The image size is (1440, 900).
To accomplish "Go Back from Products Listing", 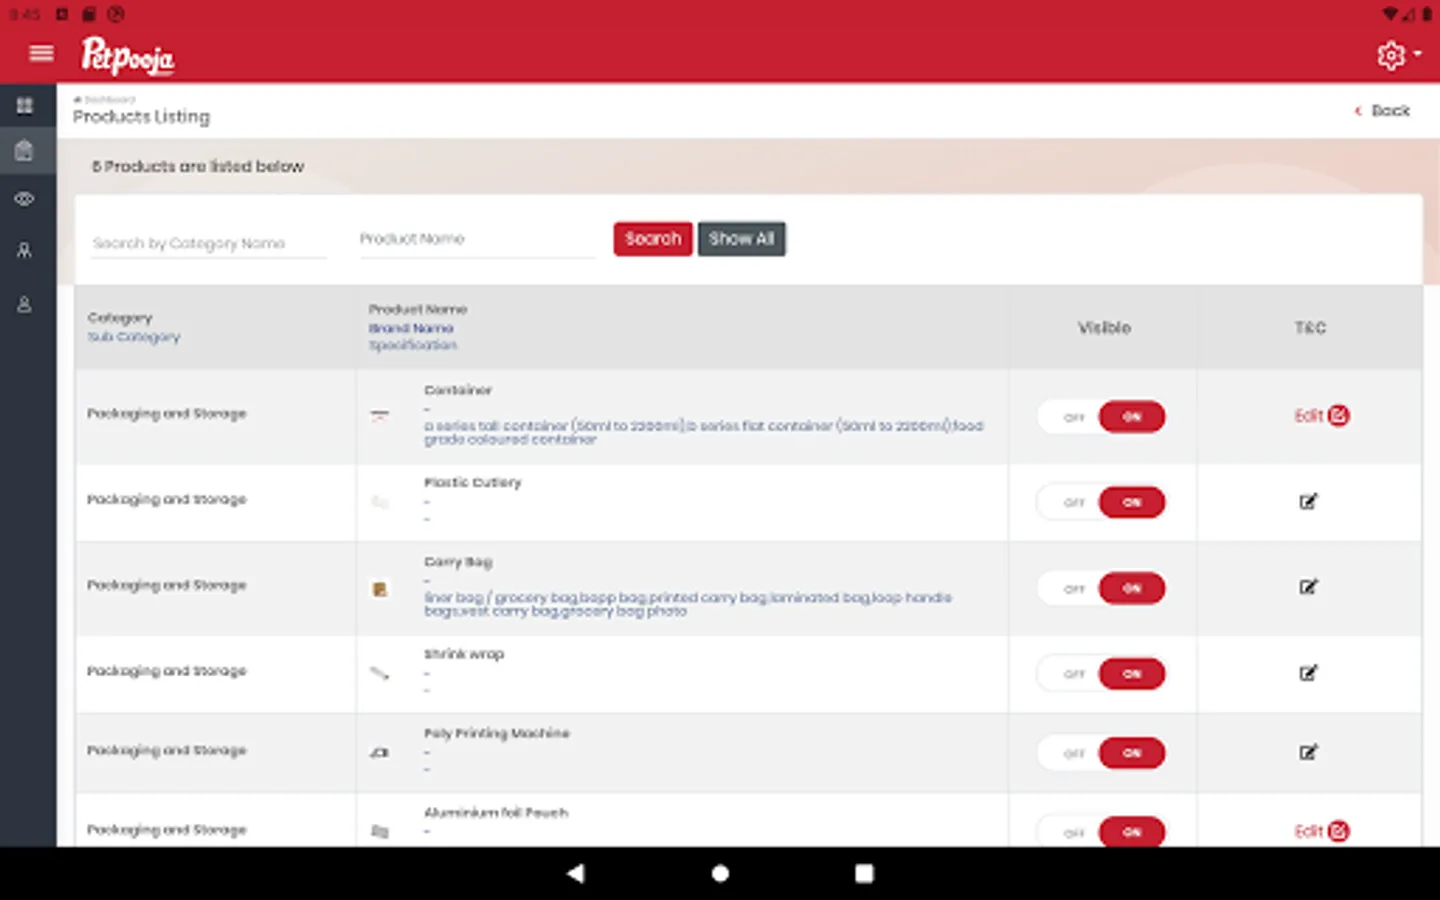I will click(x=1382, y=111).
